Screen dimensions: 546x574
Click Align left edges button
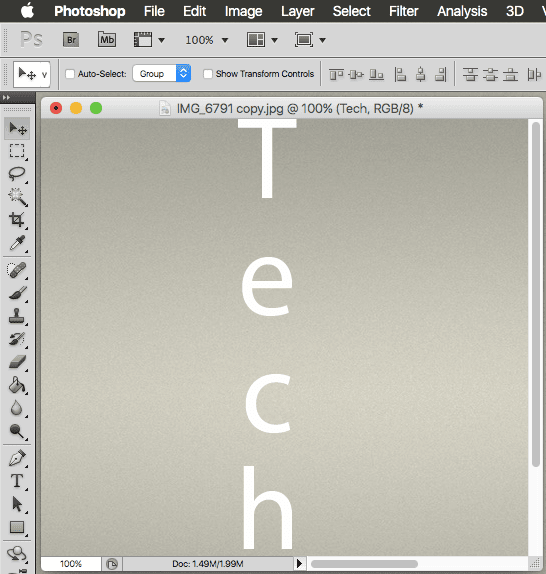click(400, 74)
